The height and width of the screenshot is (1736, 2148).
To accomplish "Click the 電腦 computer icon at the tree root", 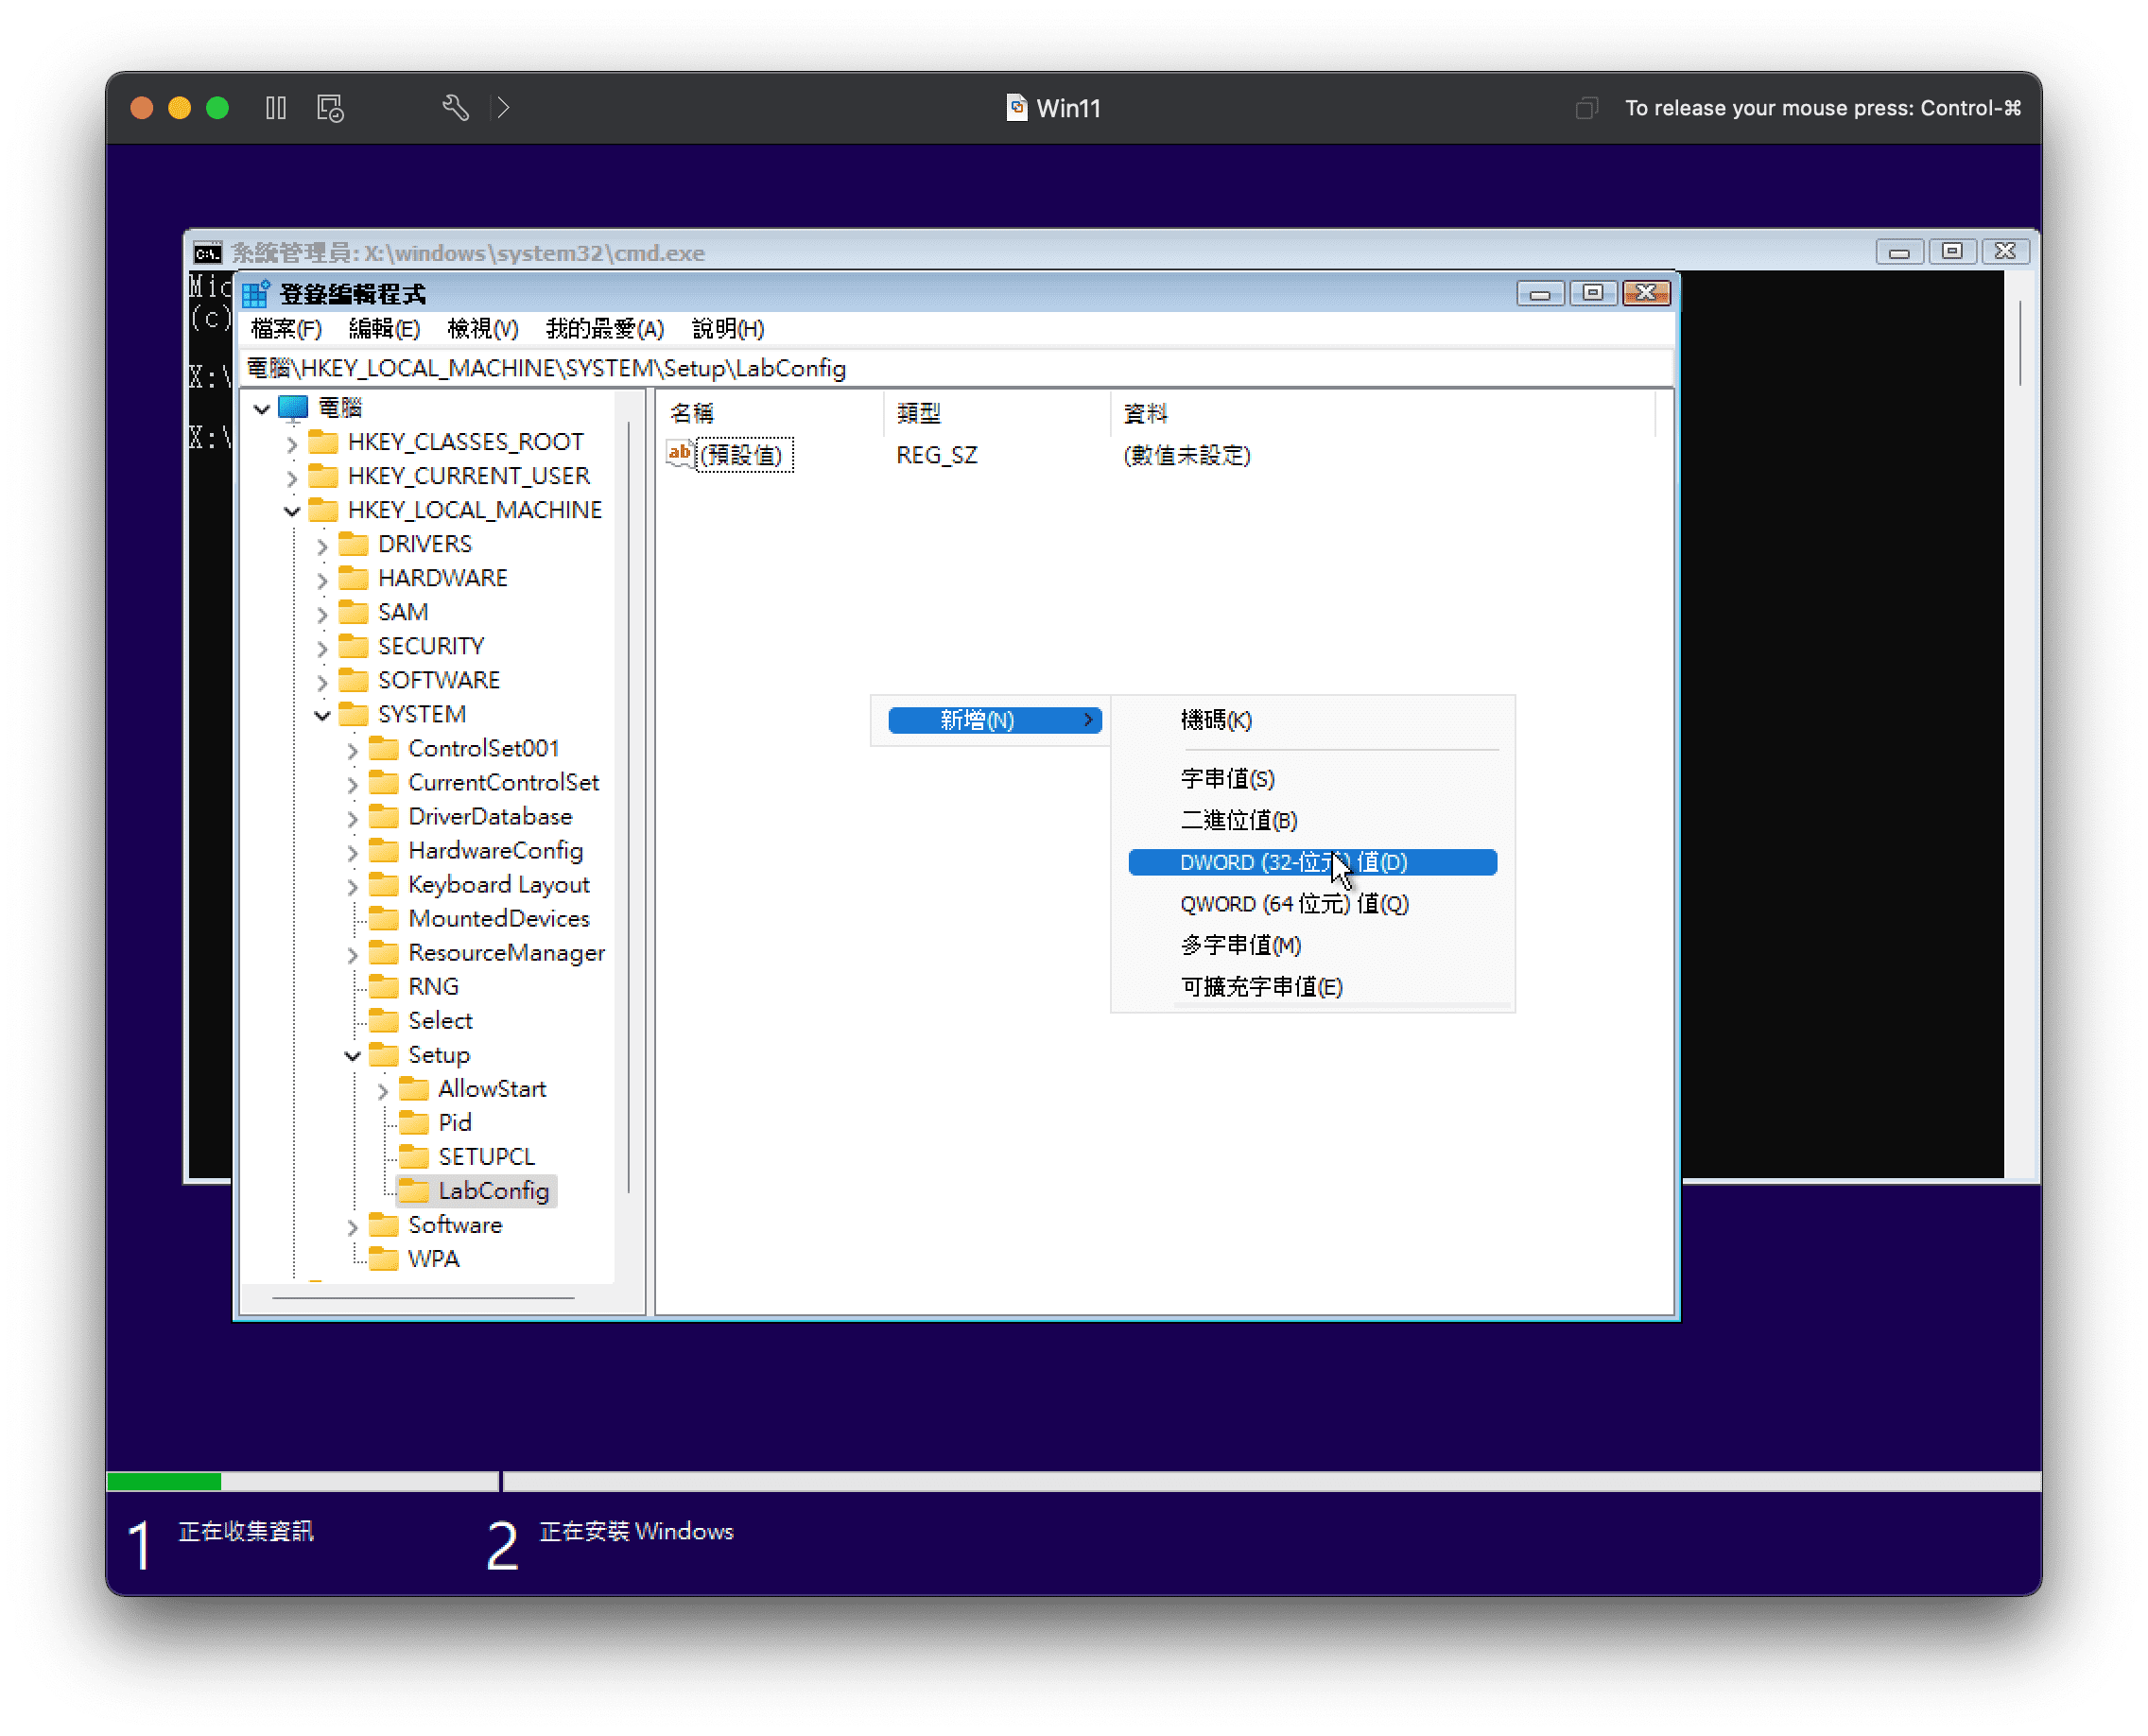I will pos(293,407).
